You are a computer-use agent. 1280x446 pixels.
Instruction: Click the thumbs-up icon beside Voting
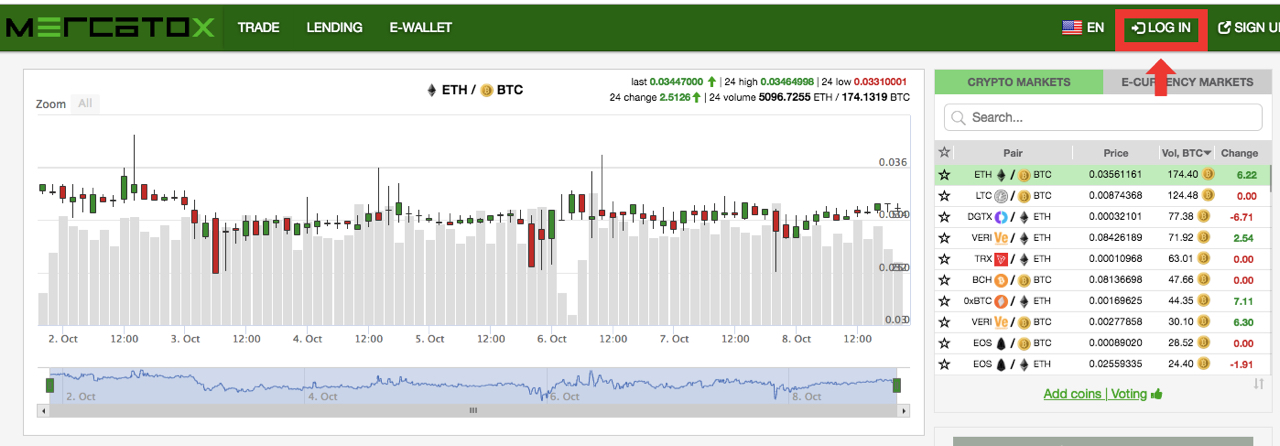(x=1157, y=393)
